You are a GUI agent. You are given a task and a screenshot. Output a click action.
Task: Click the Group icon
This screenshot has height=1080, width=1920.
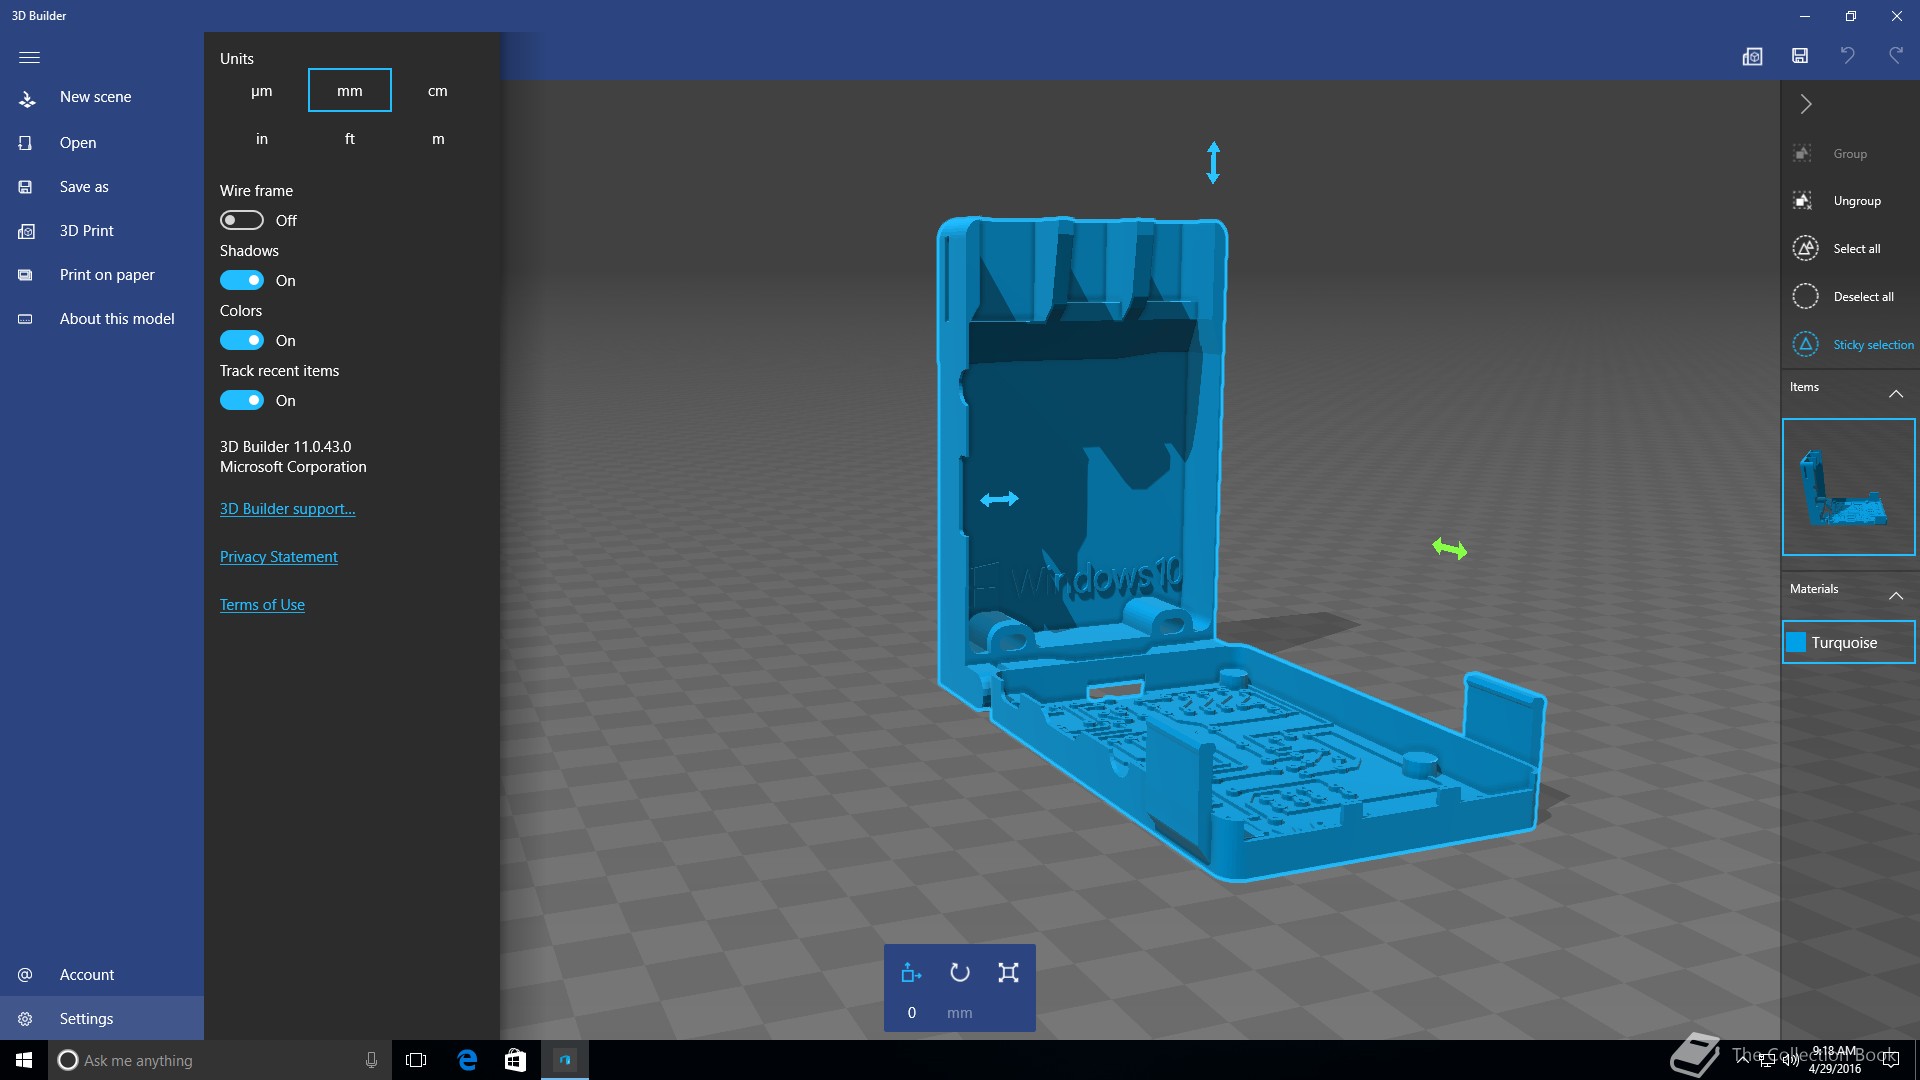coord(1803,154)
